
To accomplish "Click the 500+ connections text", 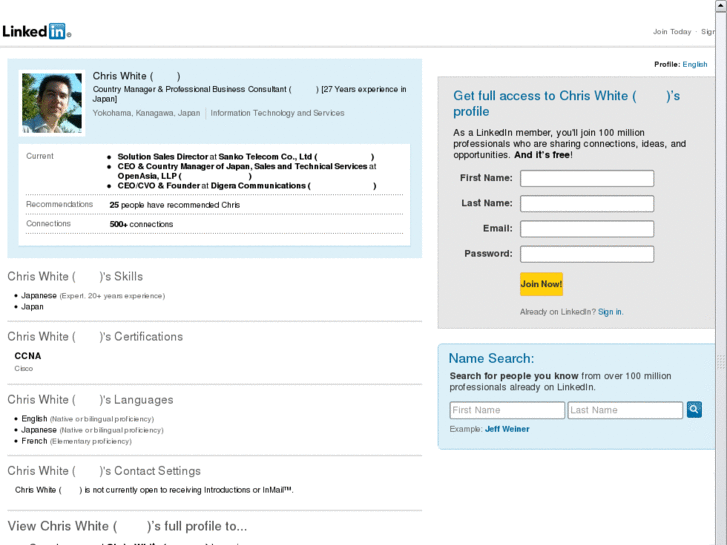I will point(141,224).
